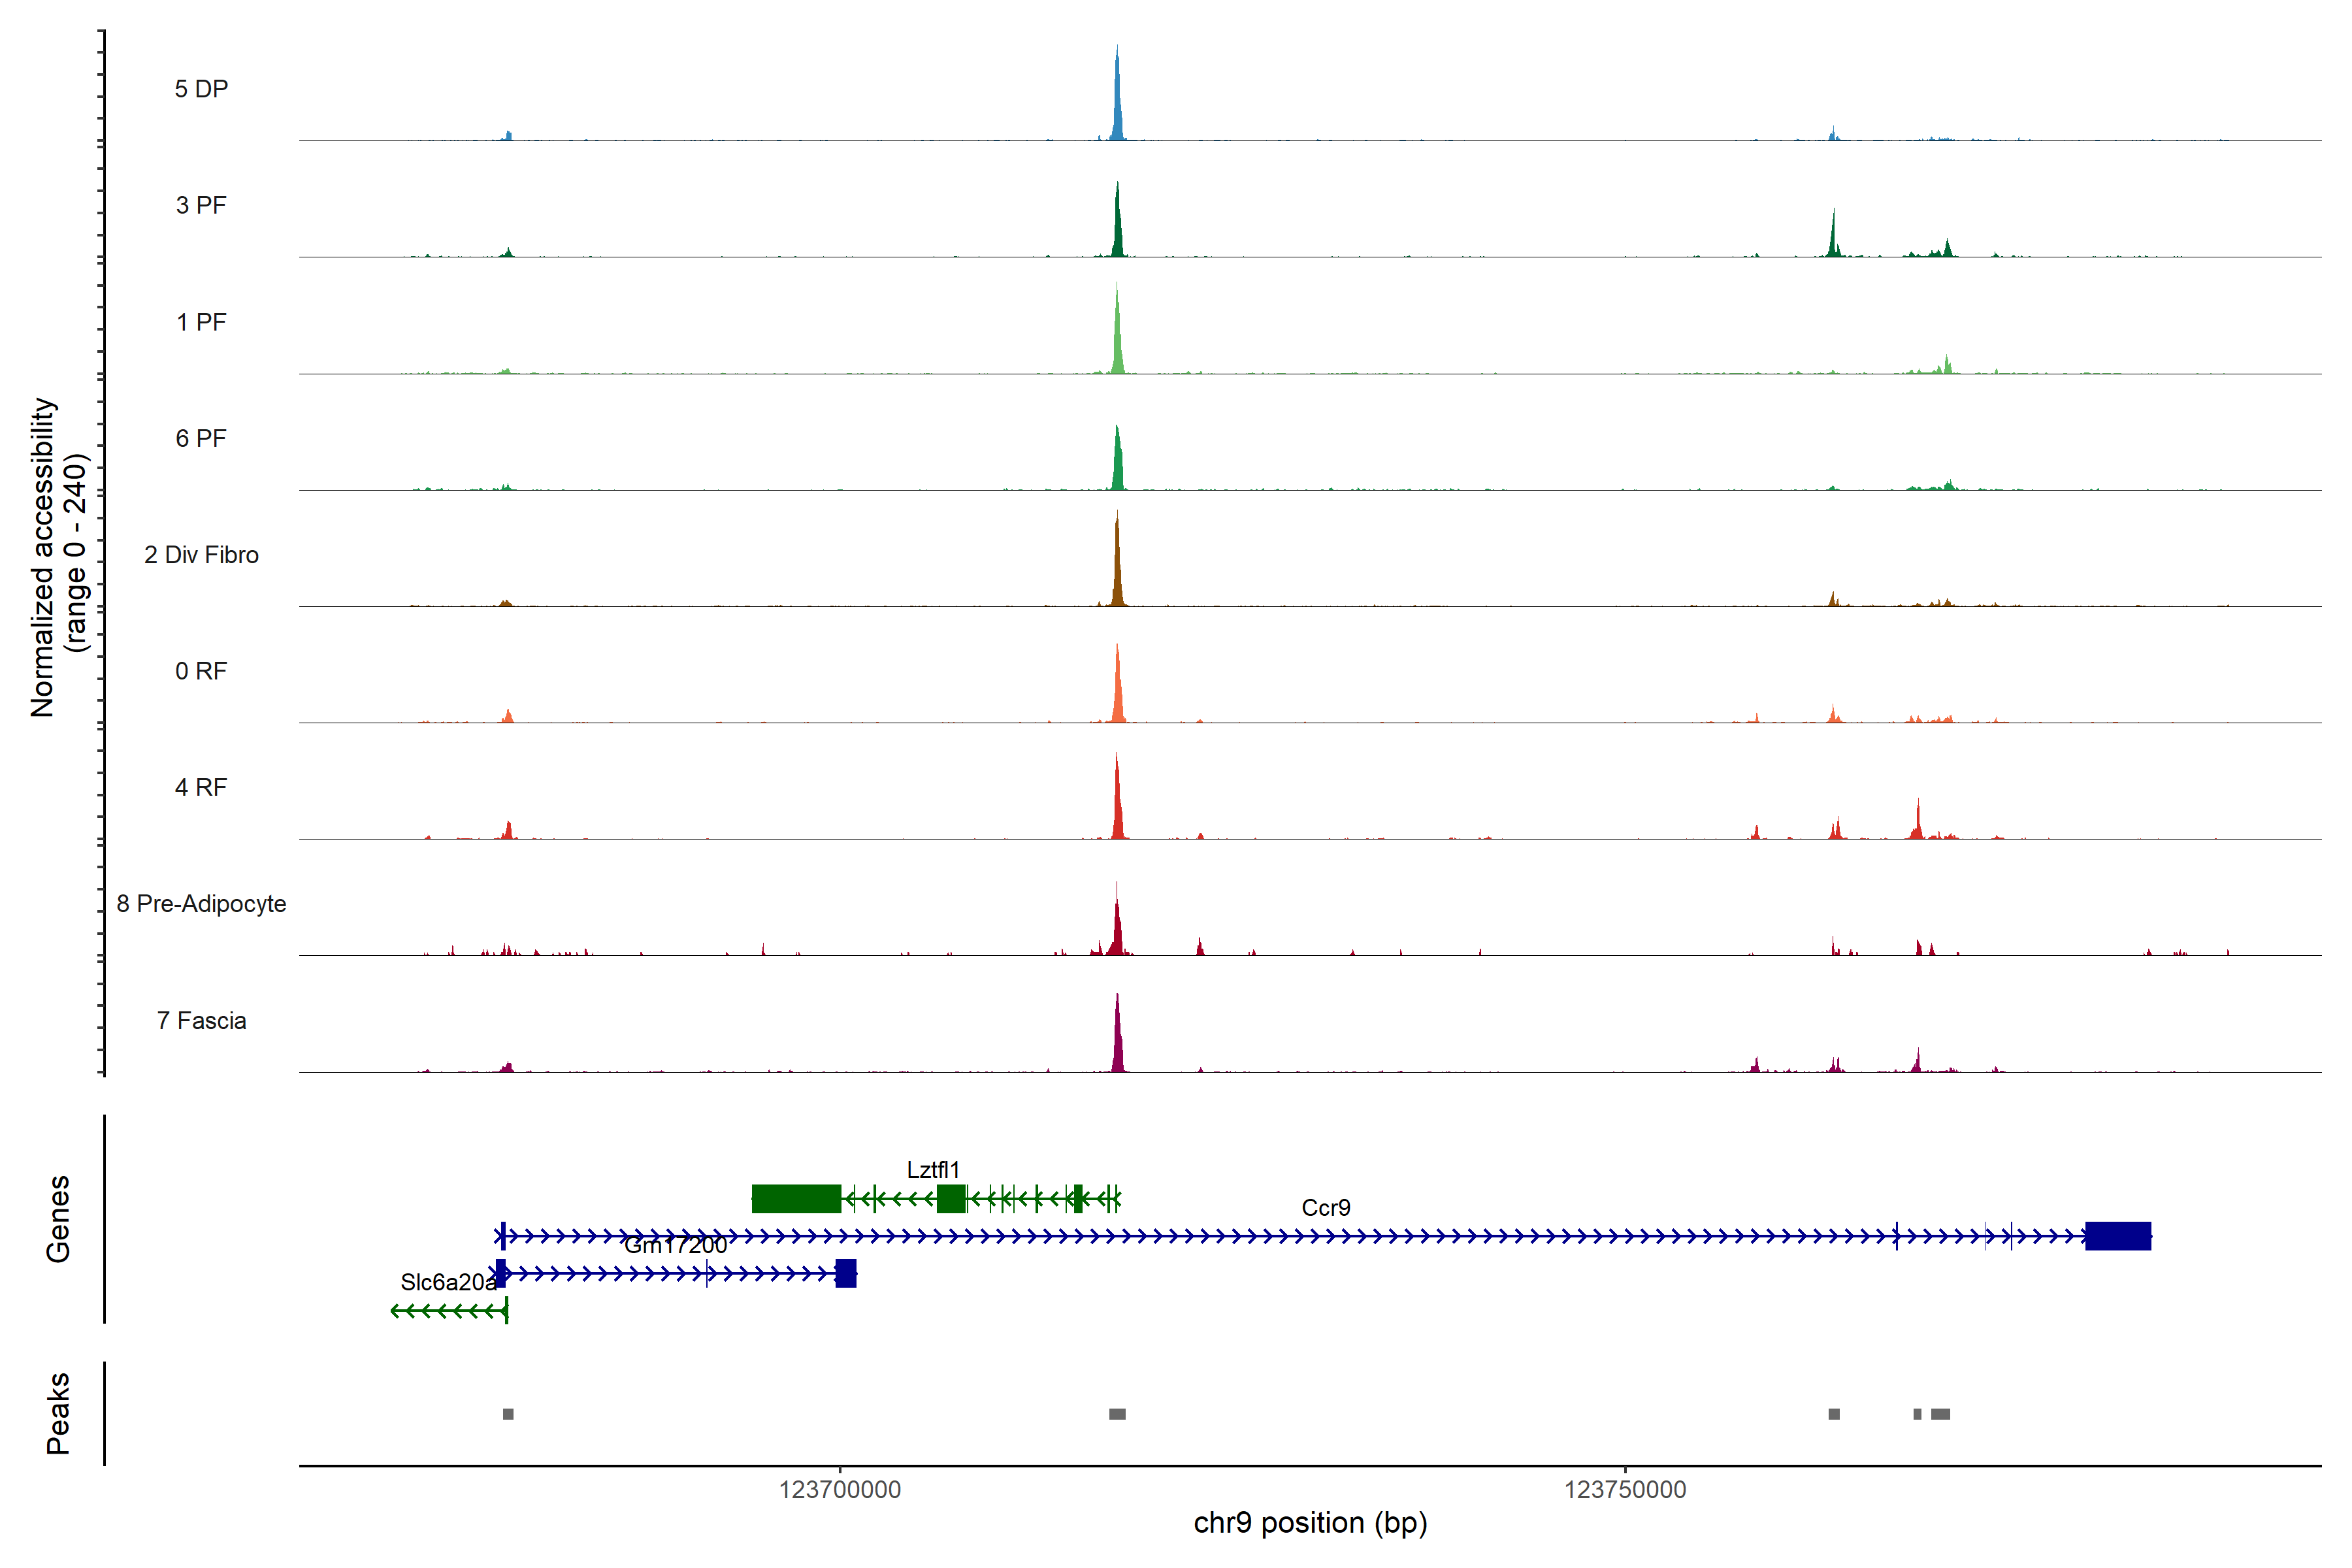This screenshot has width=2352, height=1568.
Task: Click the Ccr9 gene label
Action: click(x=1325, y=1208)
